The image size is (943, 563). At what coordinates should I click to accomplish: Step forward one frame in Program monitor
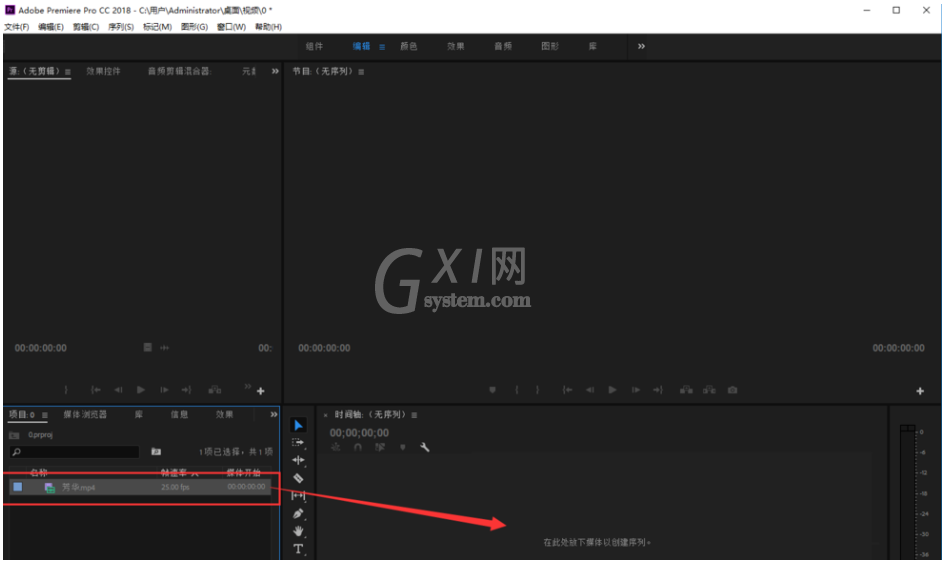coord(636,390)
